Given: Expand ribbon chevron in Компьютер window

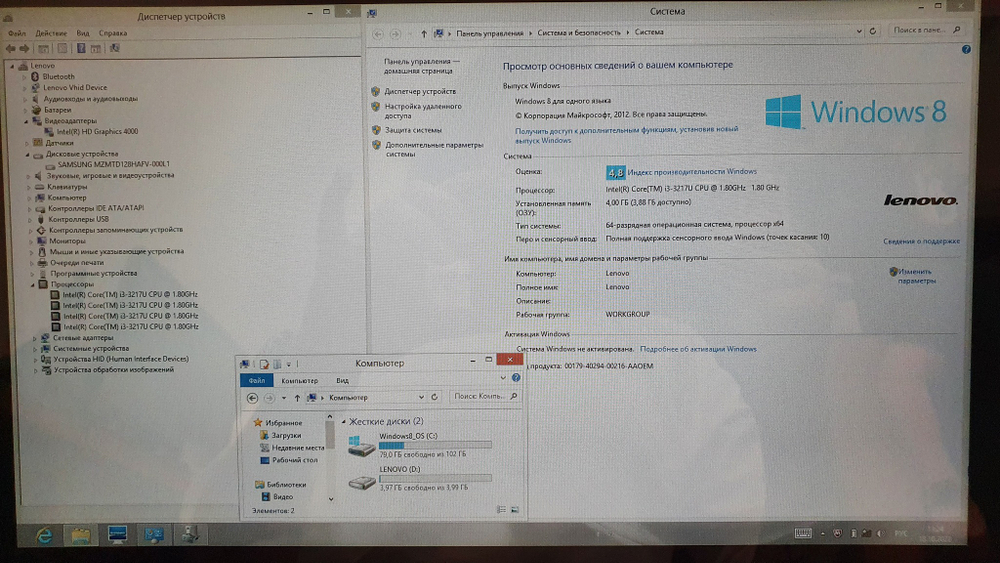Looking at the screenshot, I should coord(503,378).
